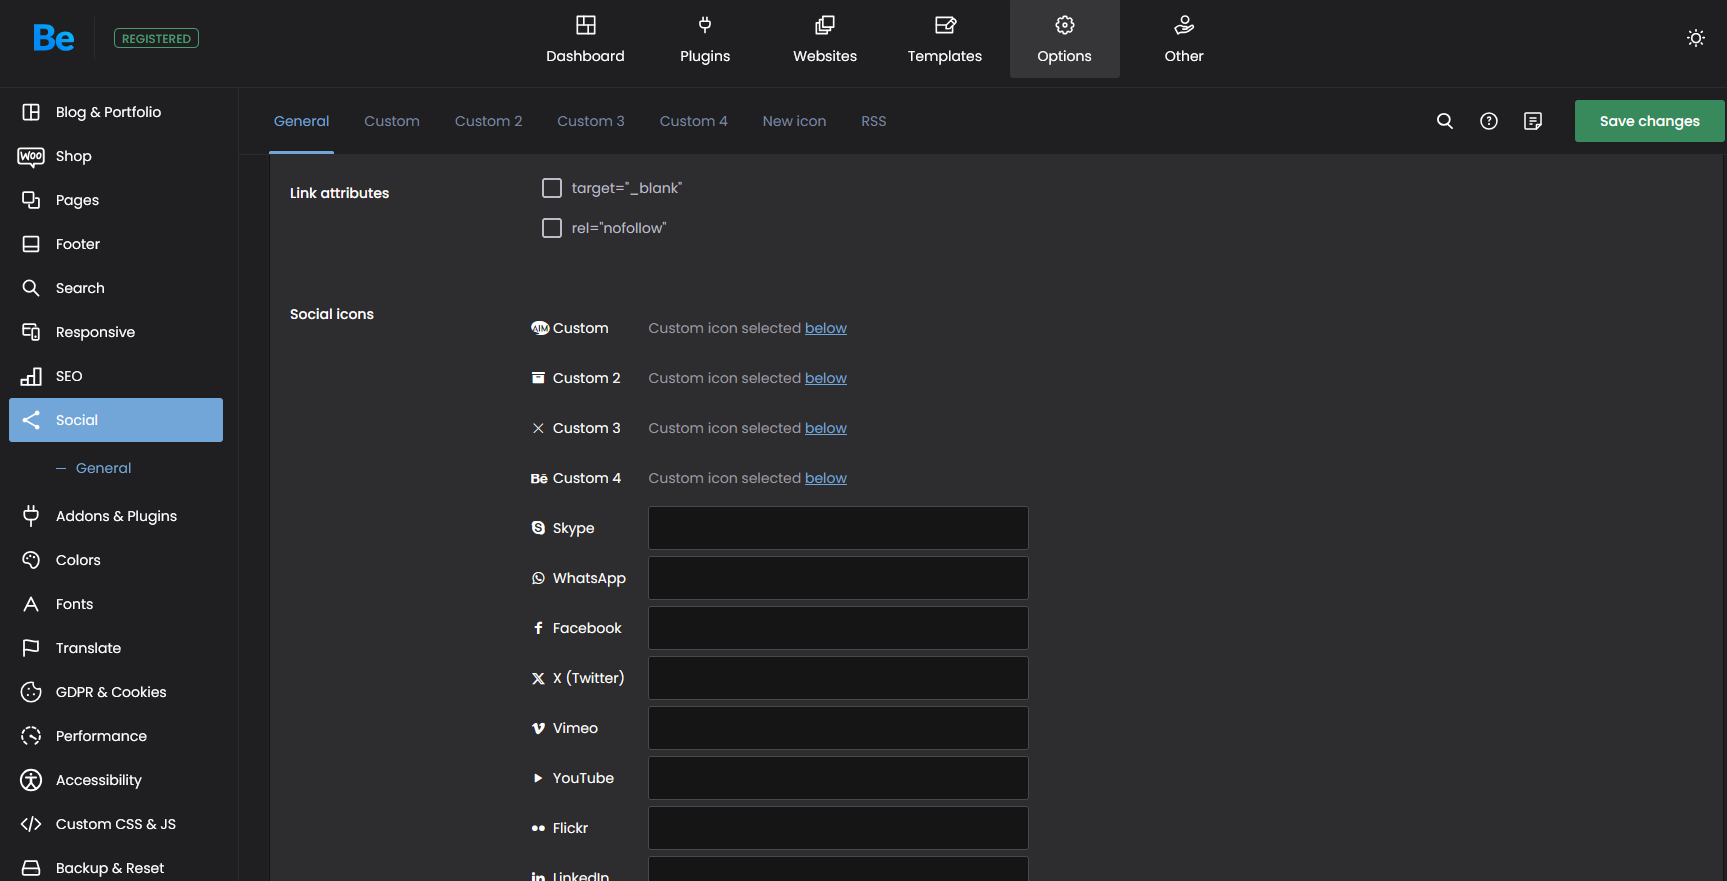The width and height of the screenshot is (1727, 881).
Task: Switch to the New icon tab
Action: click(x=795, y=121)
